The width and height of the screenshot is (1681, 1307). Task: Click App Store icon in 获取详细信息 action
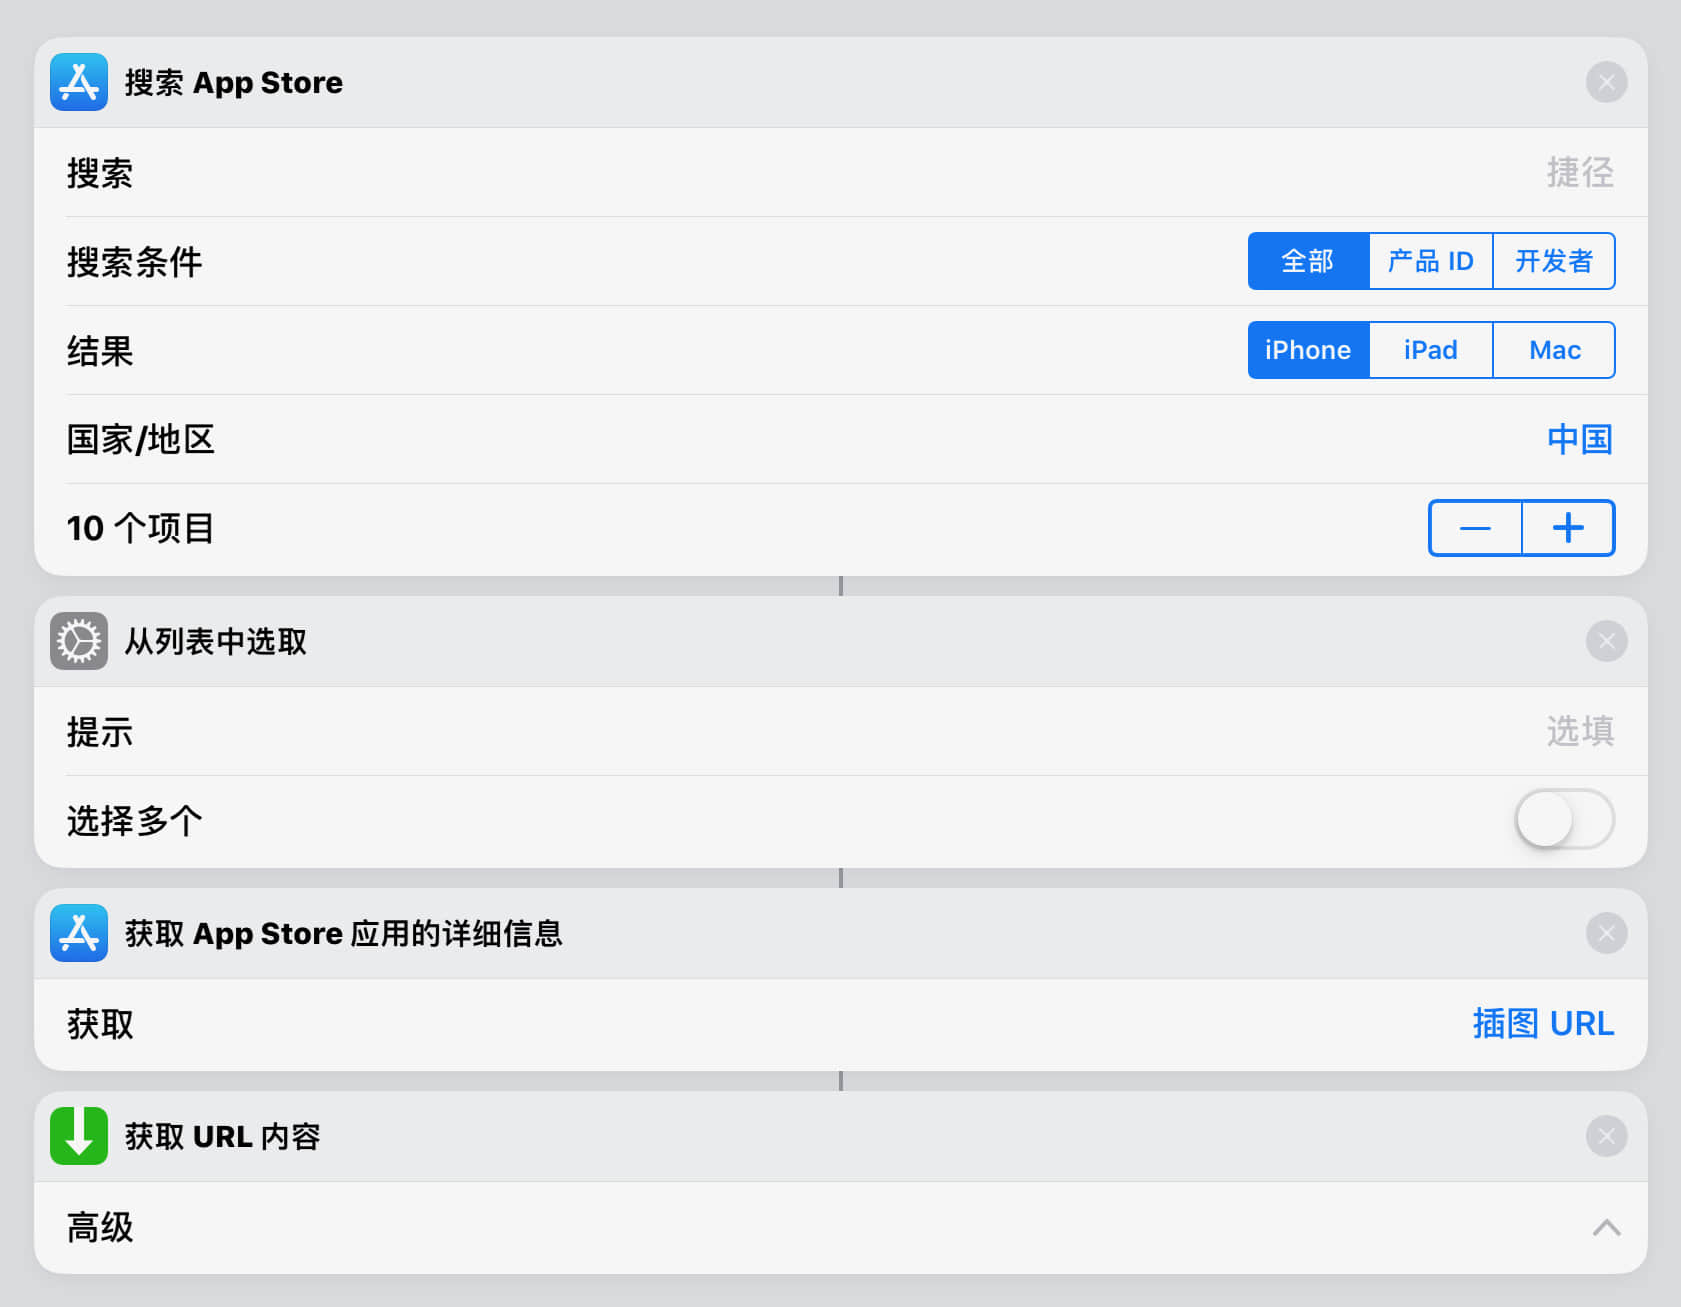click(x=79, y=933)
